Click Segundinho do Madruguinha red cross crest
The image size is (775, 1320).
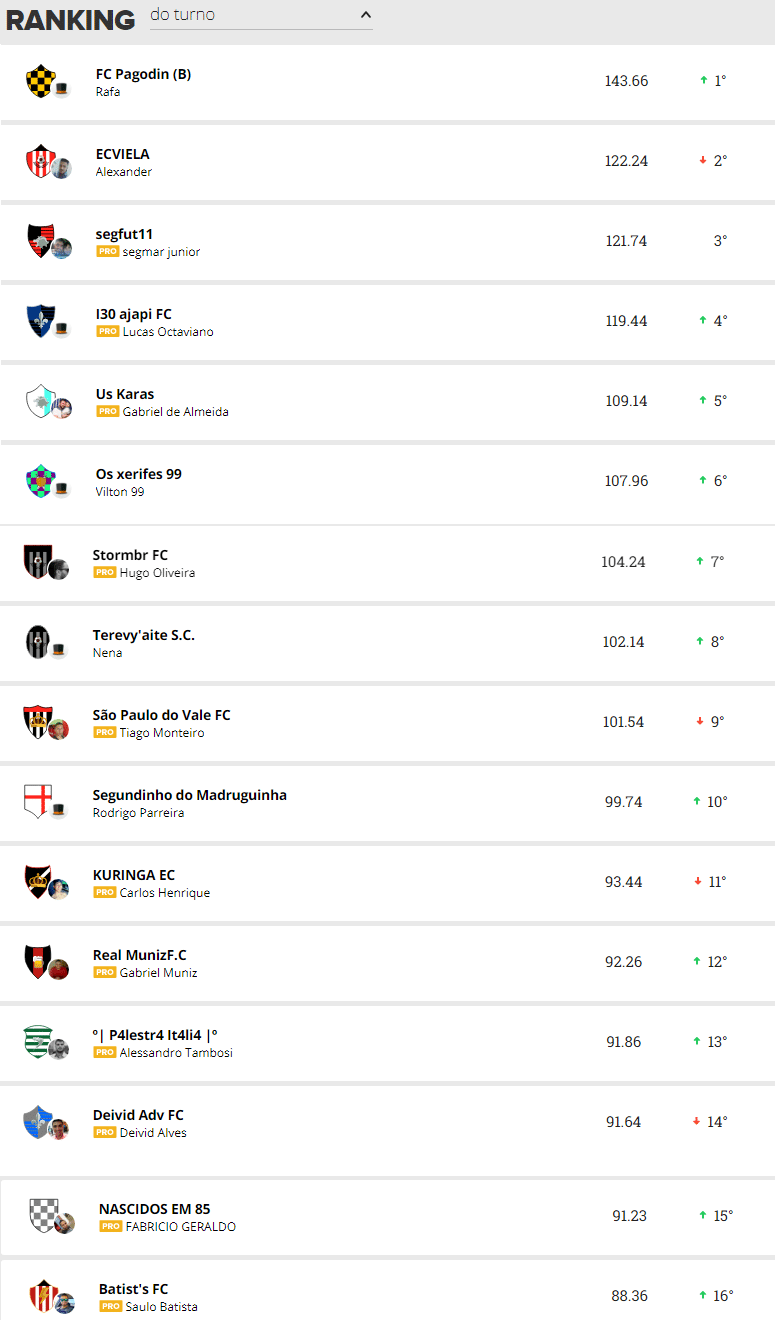point(37,802)
